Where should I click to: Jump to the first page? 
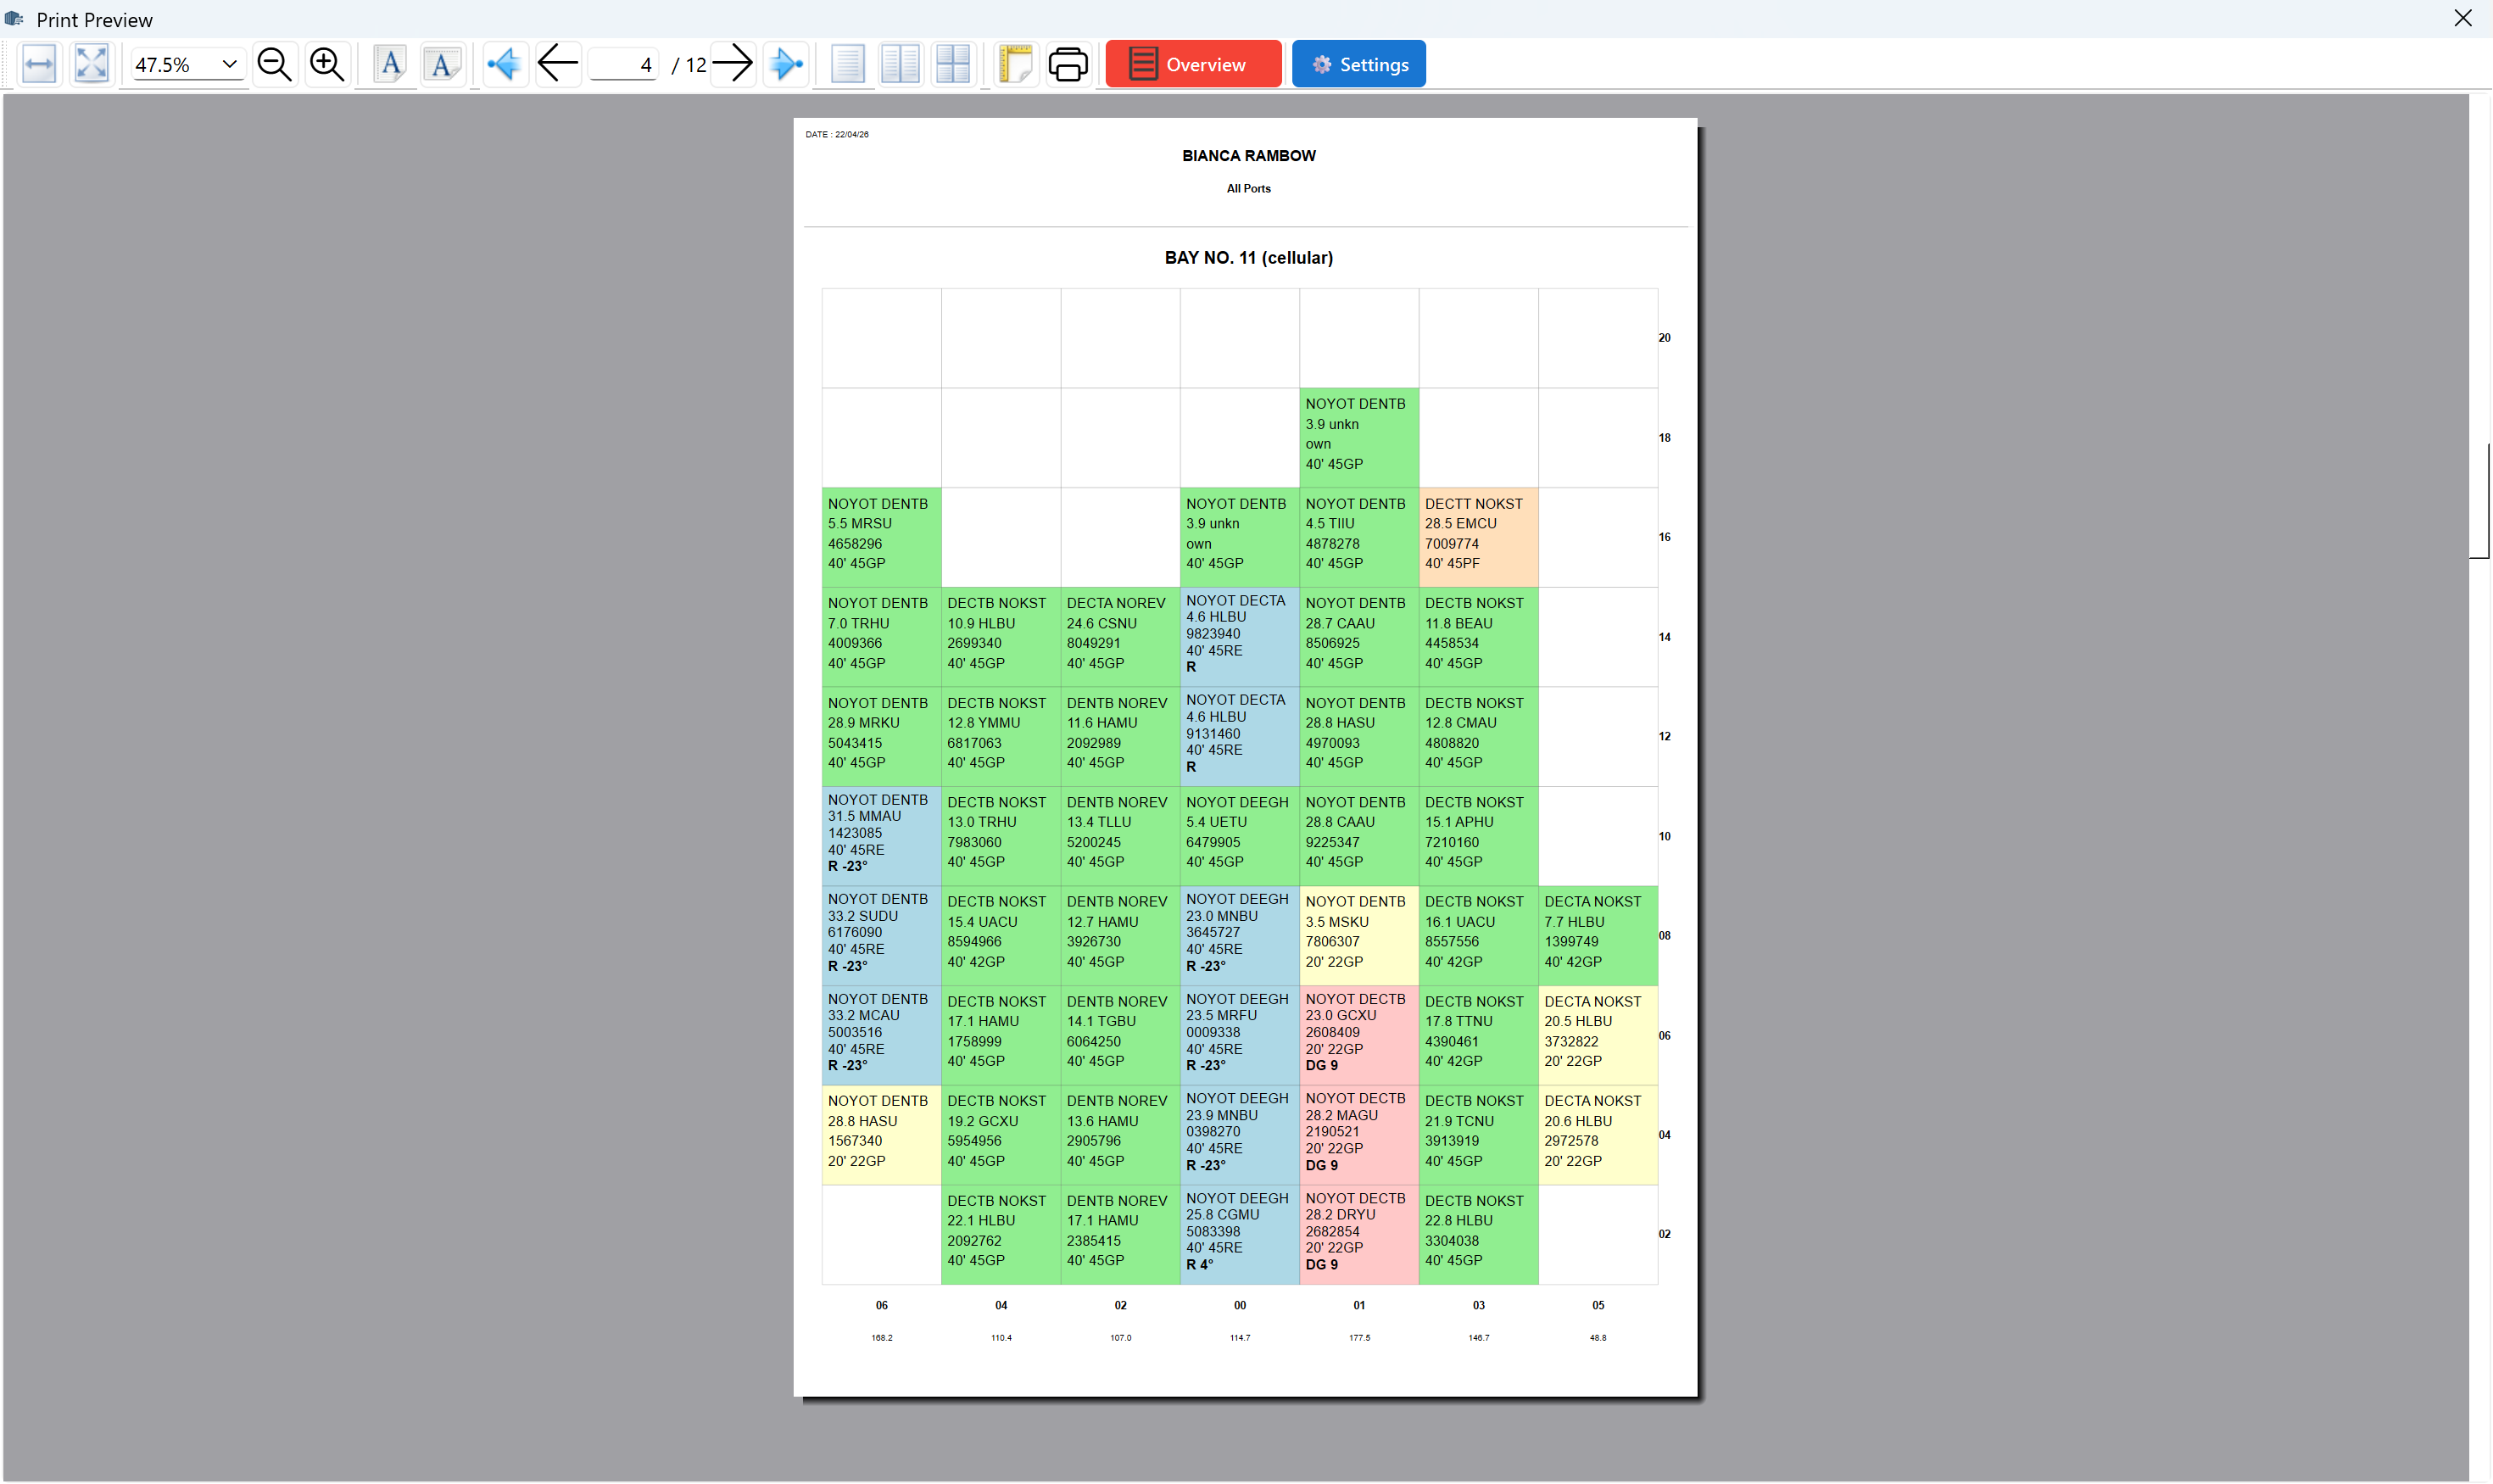(x=505, y=64)
